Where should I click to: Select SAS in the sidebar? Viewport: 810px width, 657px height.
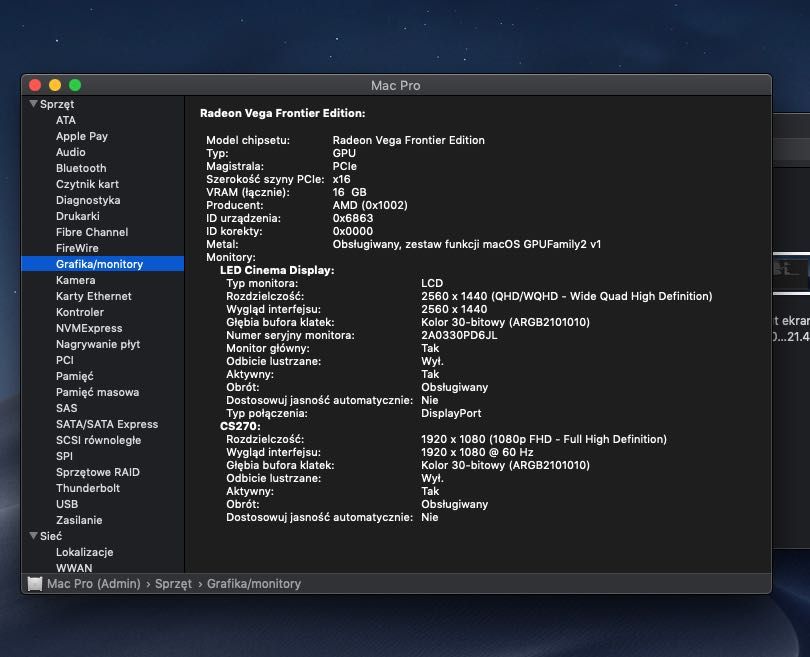[67, 408]
